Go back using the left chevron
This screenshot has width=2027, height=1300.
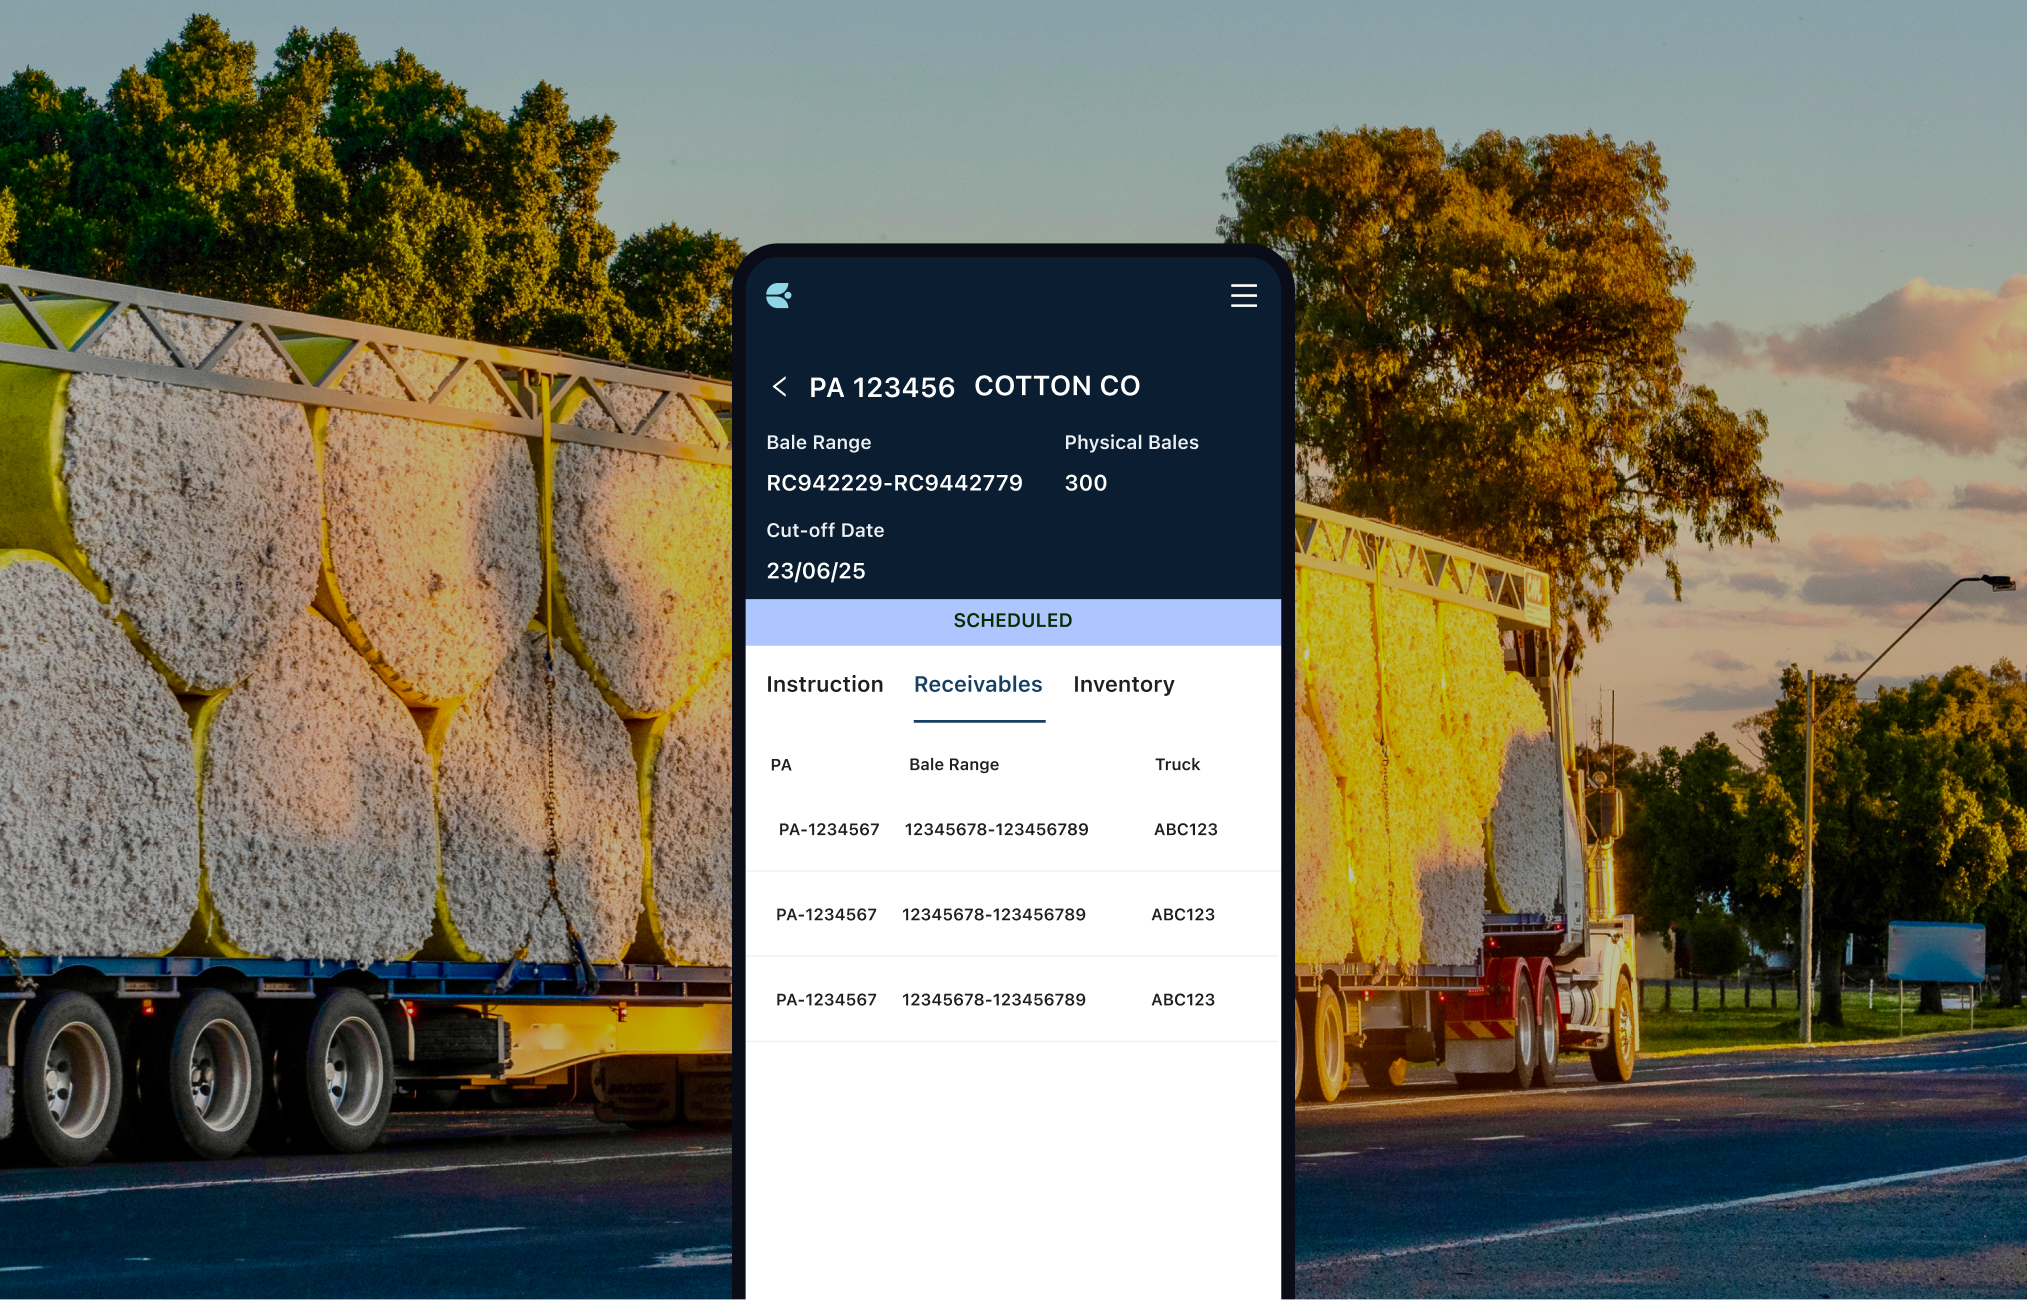[779, 387]
